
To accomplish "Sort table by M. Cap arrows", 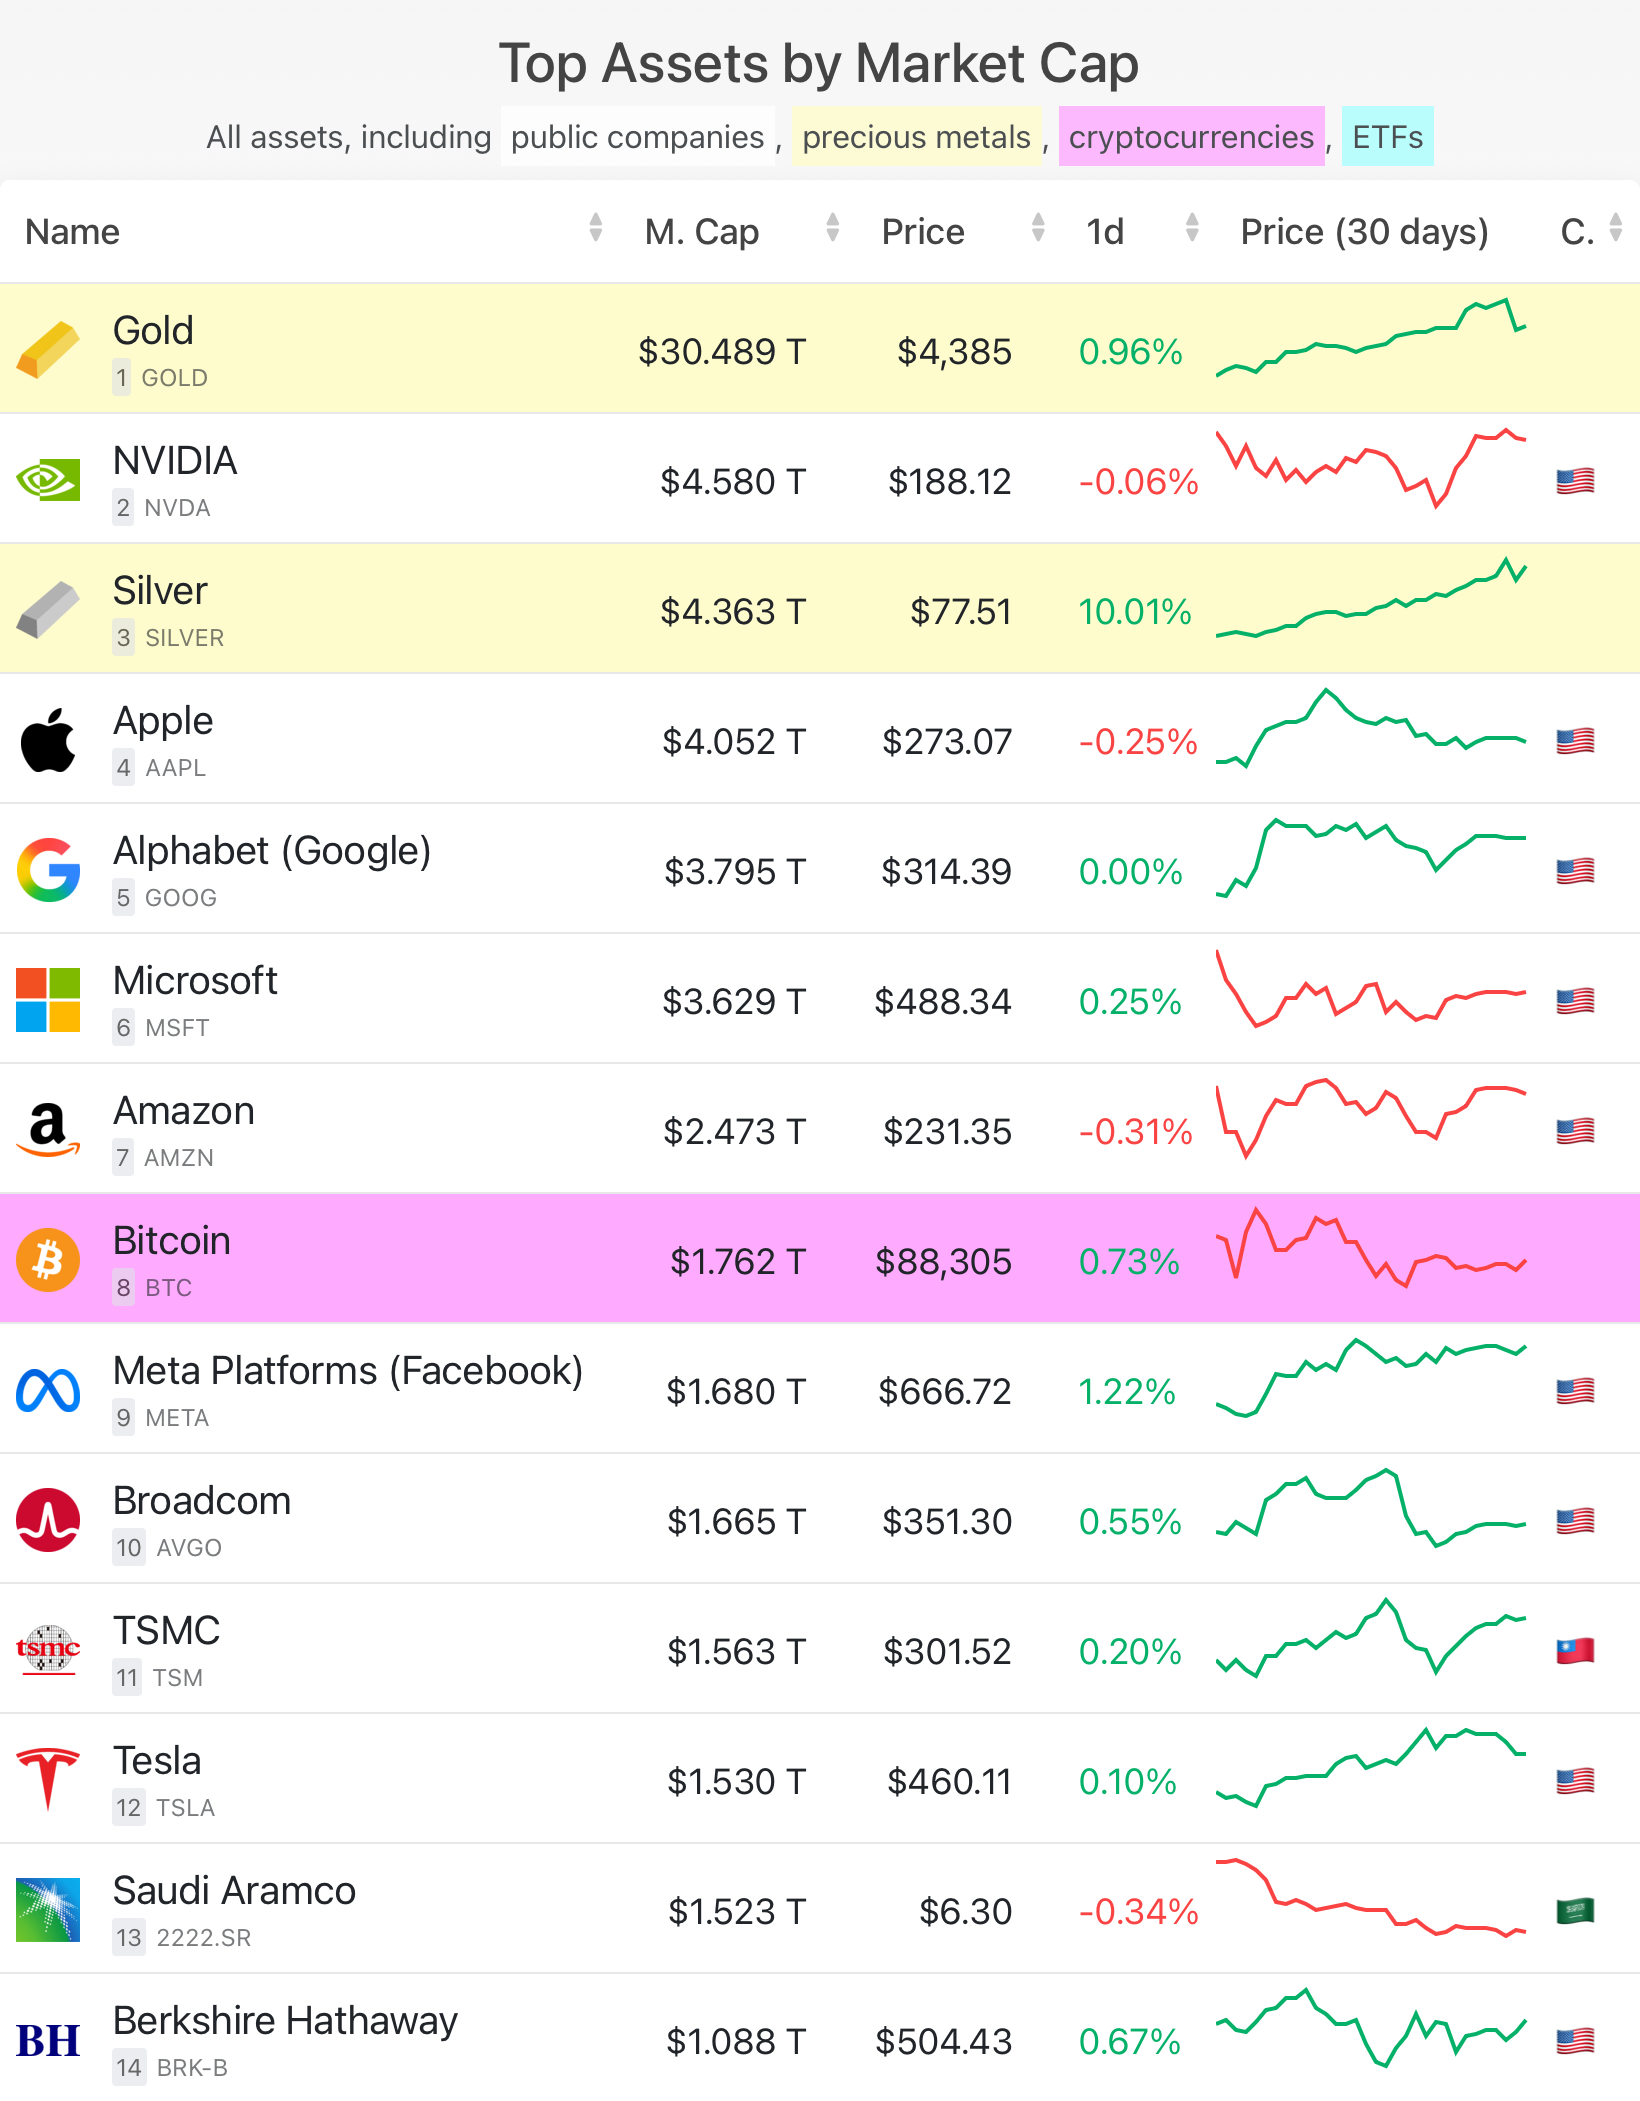I will [x=832, y=228].
